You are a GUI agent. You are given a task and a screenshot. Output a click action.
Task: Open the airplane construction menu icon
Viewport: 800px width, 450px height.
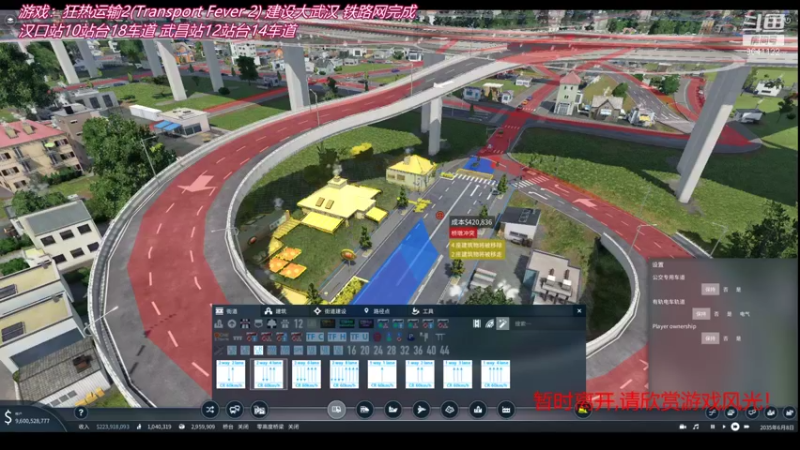point(421,409)
